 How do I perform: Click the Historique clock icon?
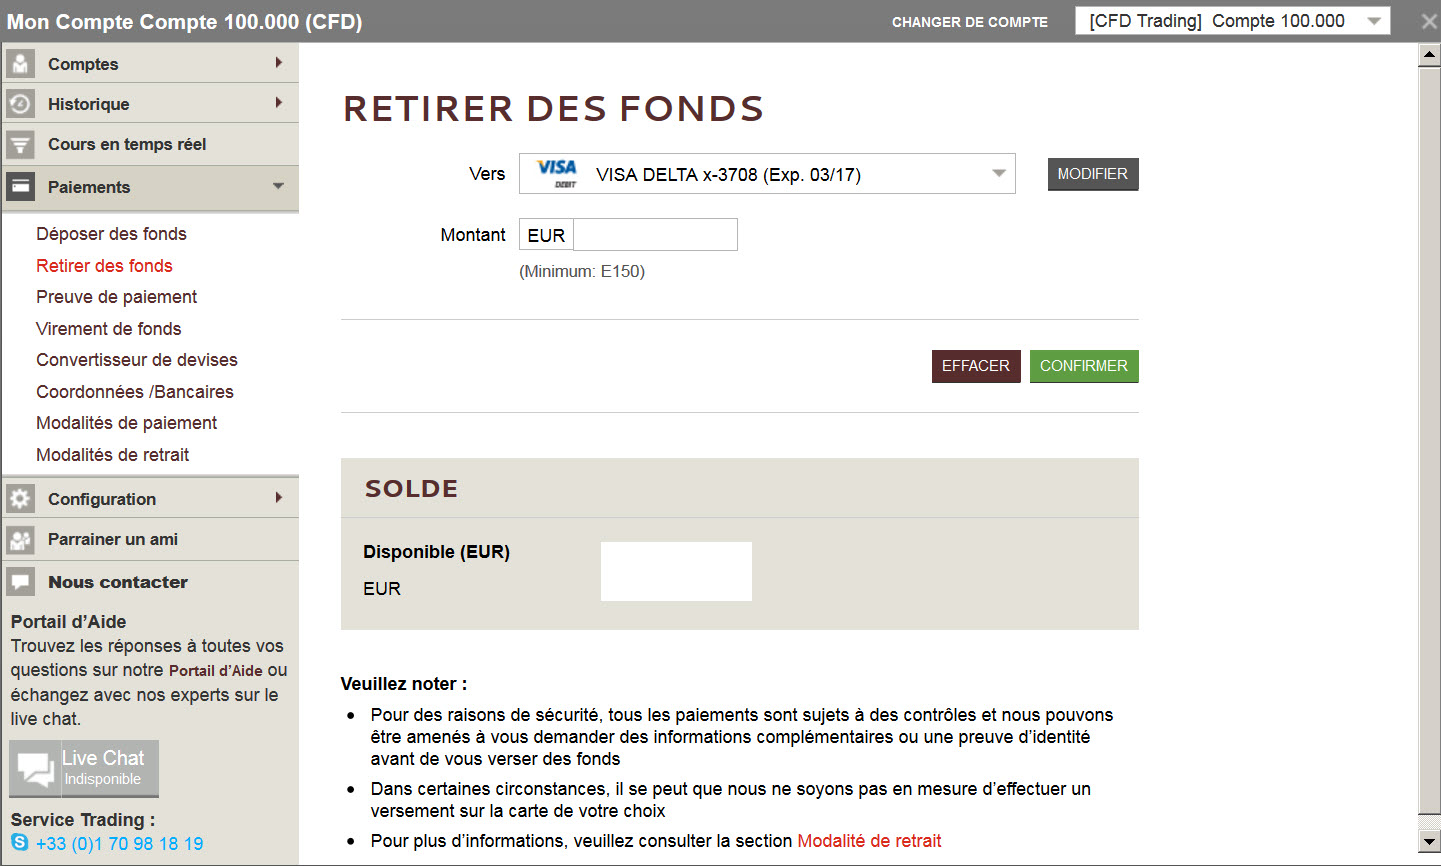tap(20, 104)
